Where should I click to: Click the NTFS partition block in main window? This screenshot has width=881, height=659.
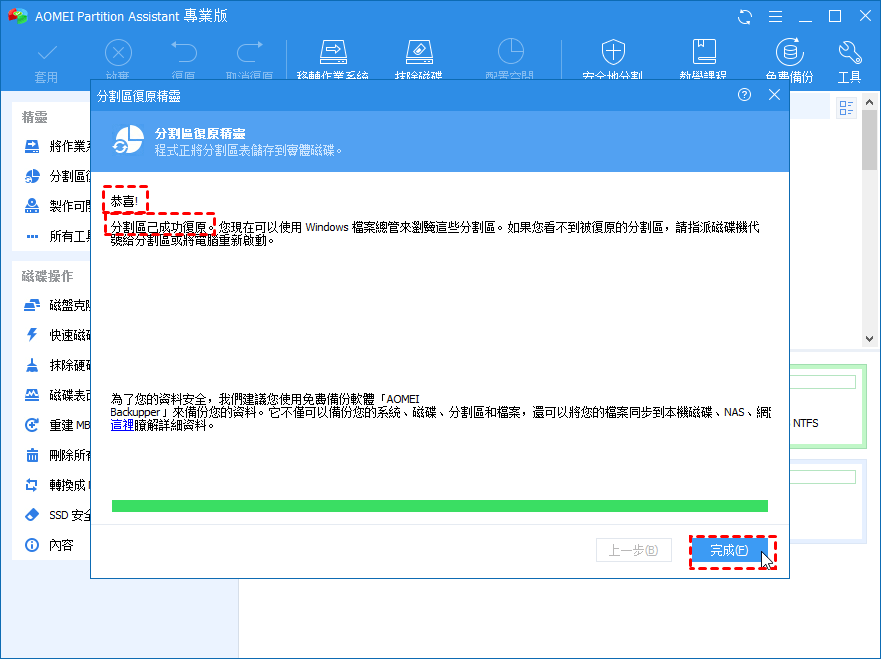(x=828, y=406)
